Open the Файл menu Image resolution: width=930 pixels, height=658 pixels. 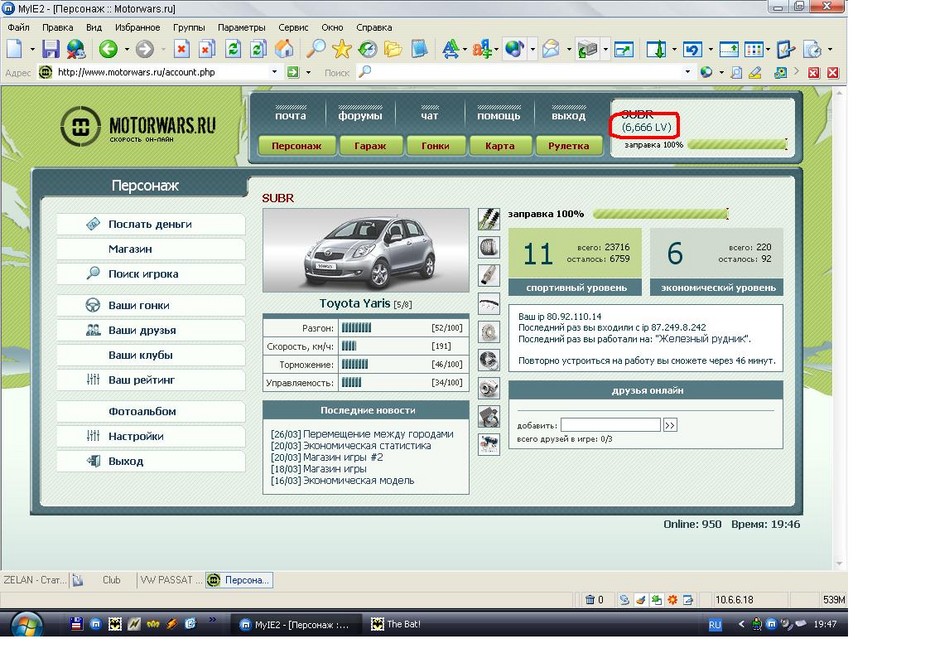tap(18, 27)
